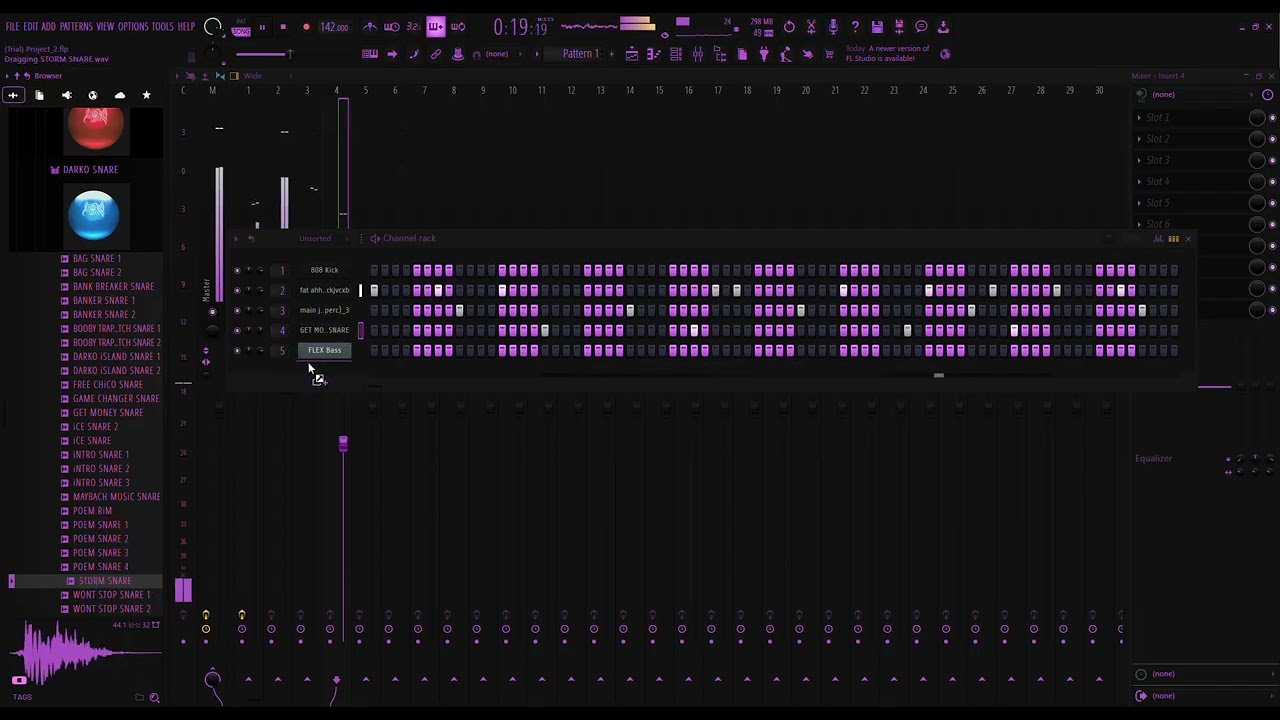This screenshot has width=1280, height=720.
Task: Click the record button
Action: (x=306, y=27)
